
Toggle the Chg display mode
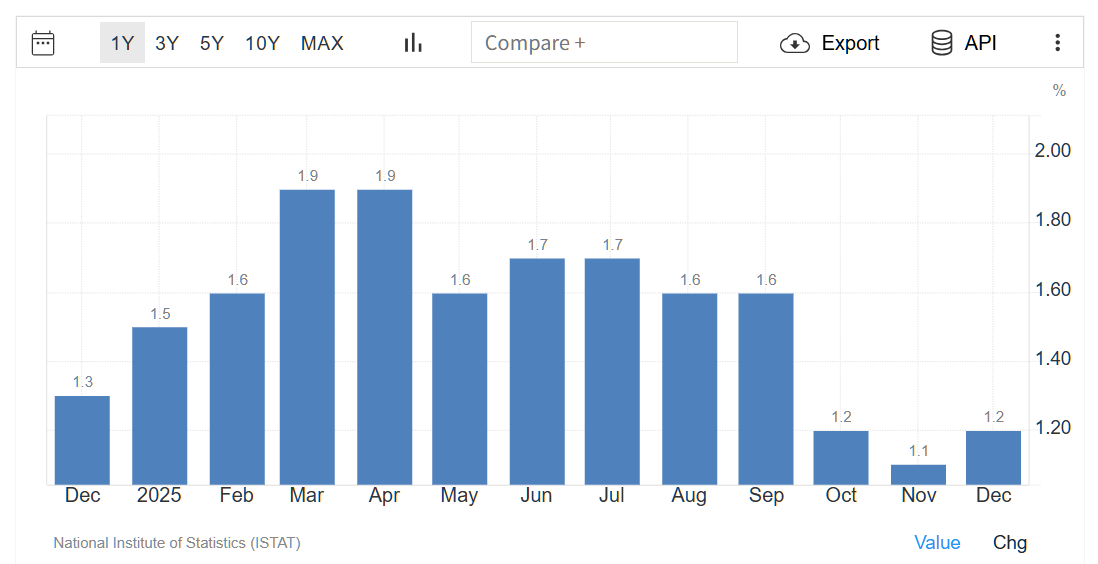[1009, 542]
